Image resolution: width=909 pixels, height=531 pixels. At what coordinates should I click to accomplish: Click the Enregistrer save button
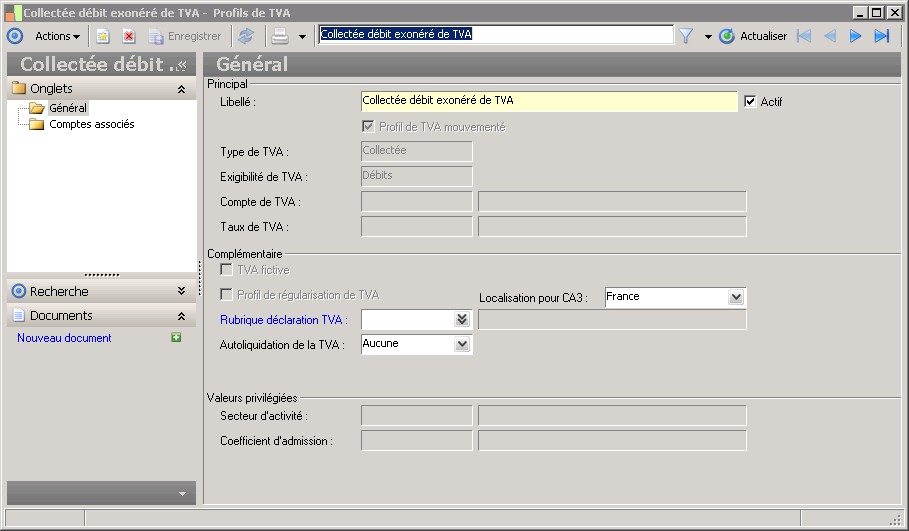(x=186, y=36)
